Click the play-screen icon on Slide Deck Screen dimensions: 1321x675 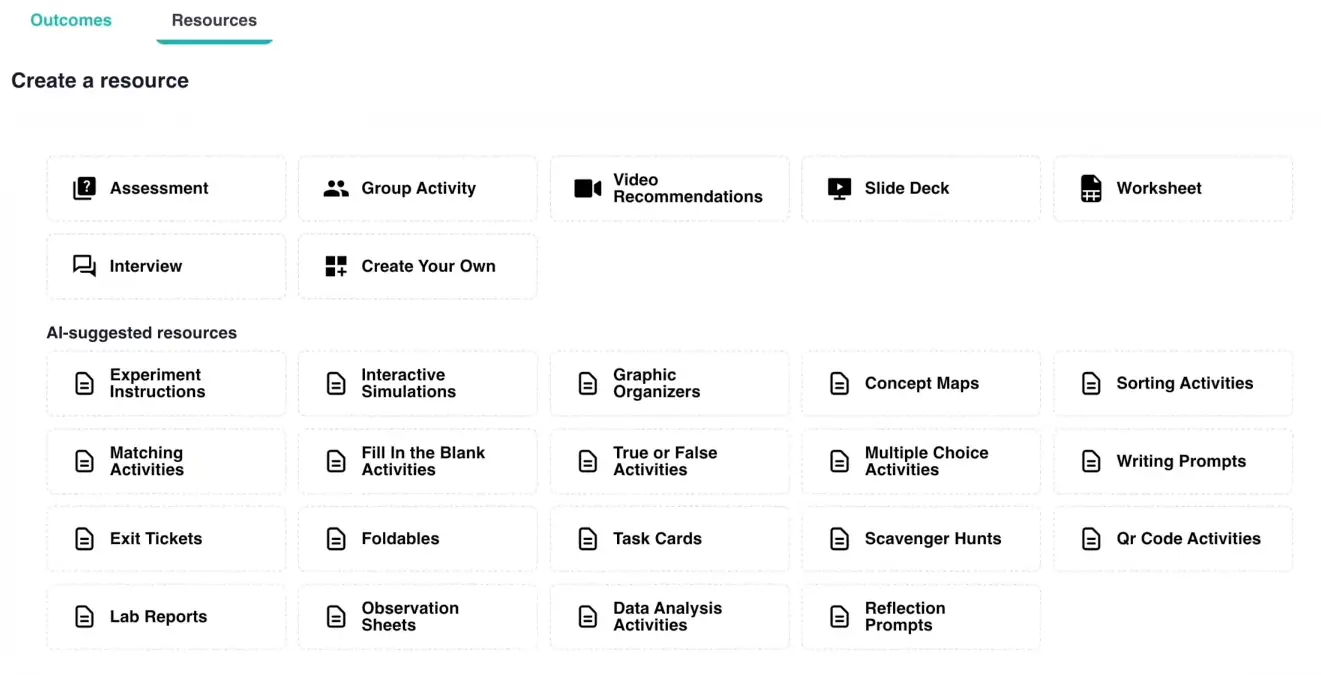pos(839,188)
